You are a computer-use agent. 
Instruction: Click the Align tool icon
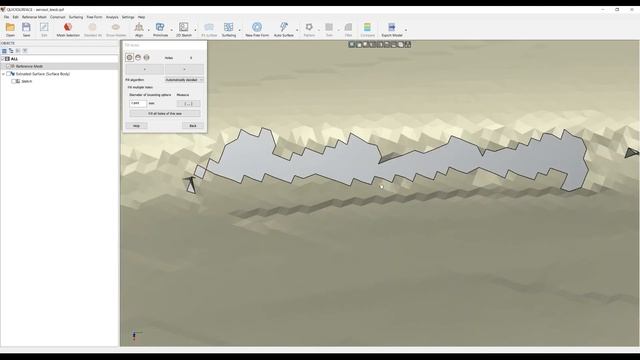point(139,28)
